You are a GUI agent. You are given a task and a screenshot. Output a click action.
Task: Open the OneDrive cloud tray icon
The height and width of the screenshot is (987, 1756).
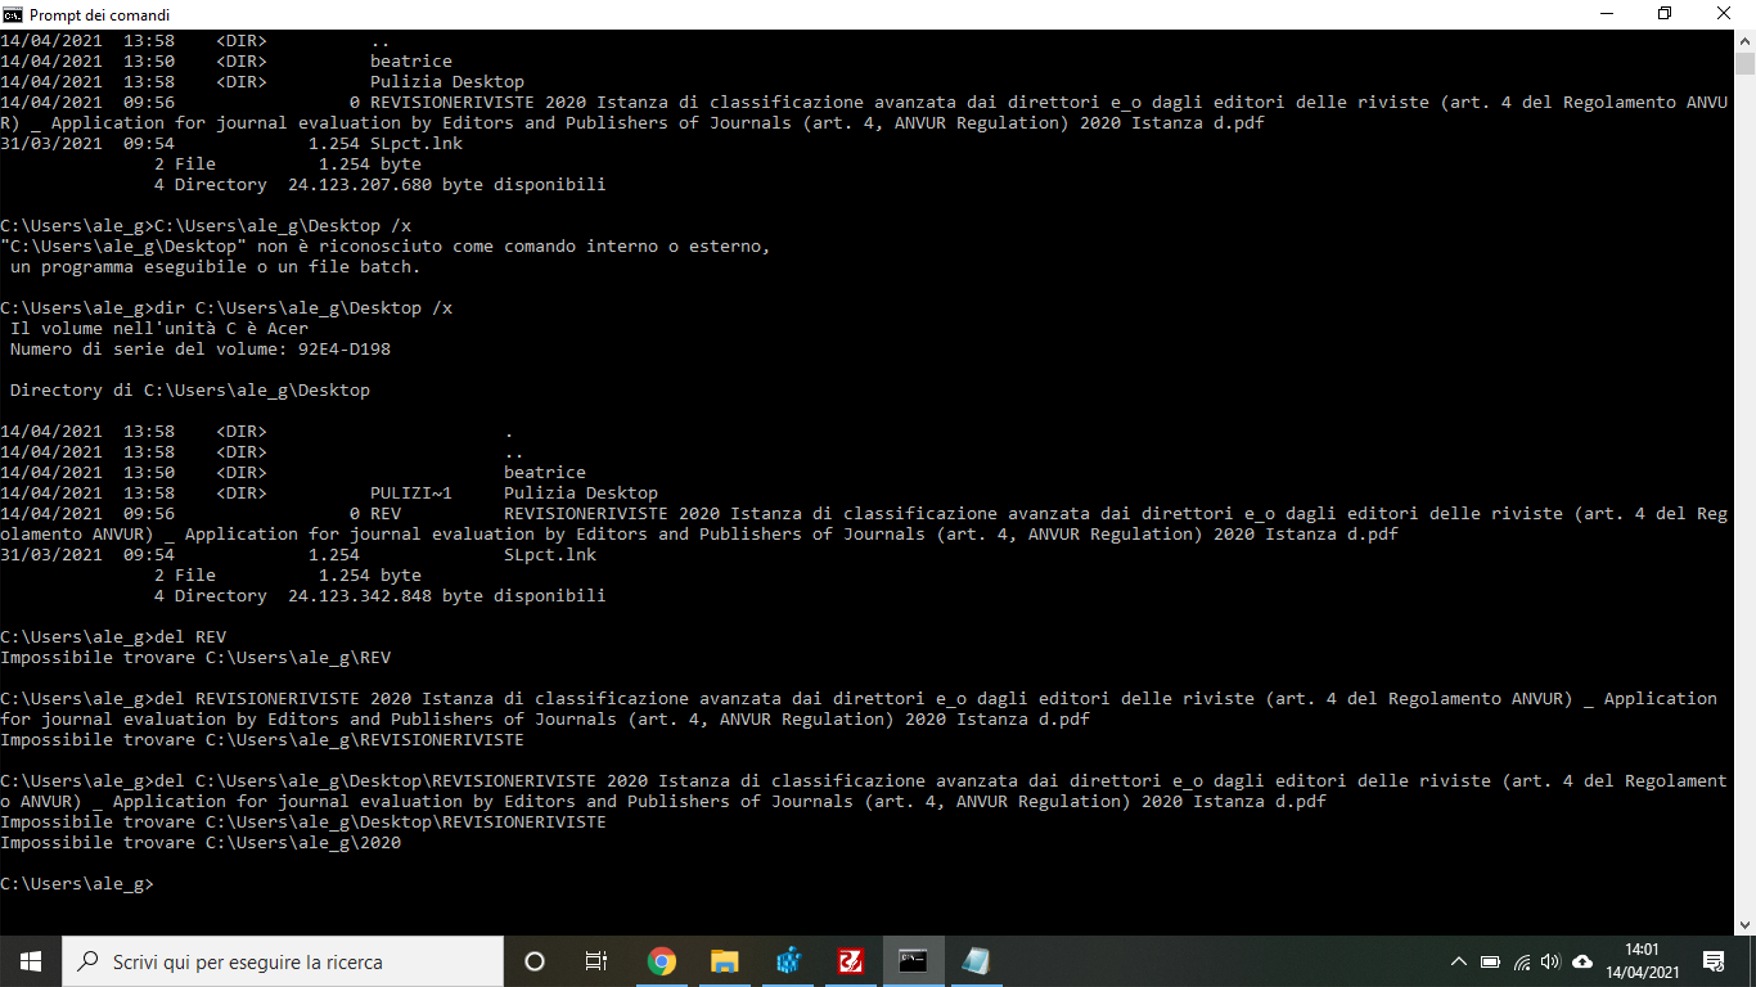[1582, 961]
